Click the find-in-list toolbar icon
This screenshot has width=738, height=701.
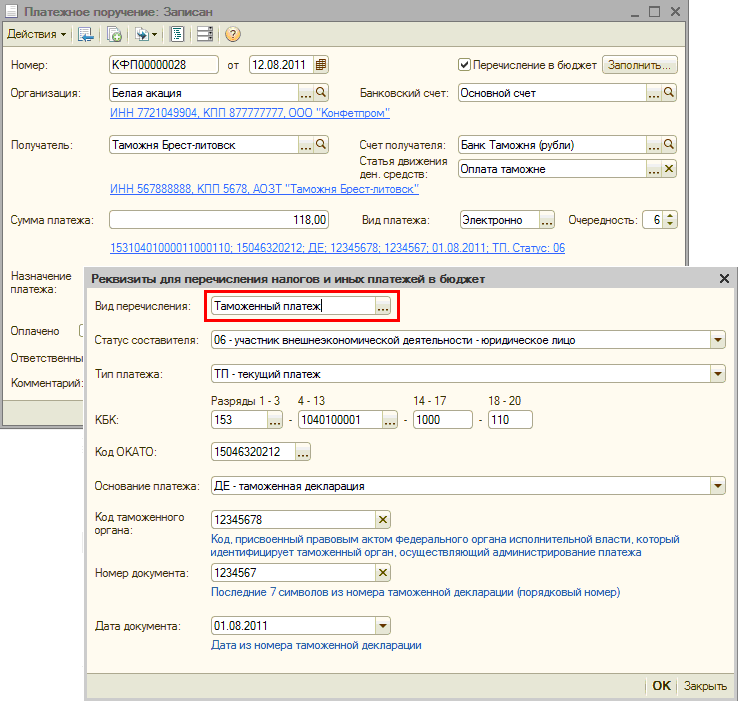point(86,34)
